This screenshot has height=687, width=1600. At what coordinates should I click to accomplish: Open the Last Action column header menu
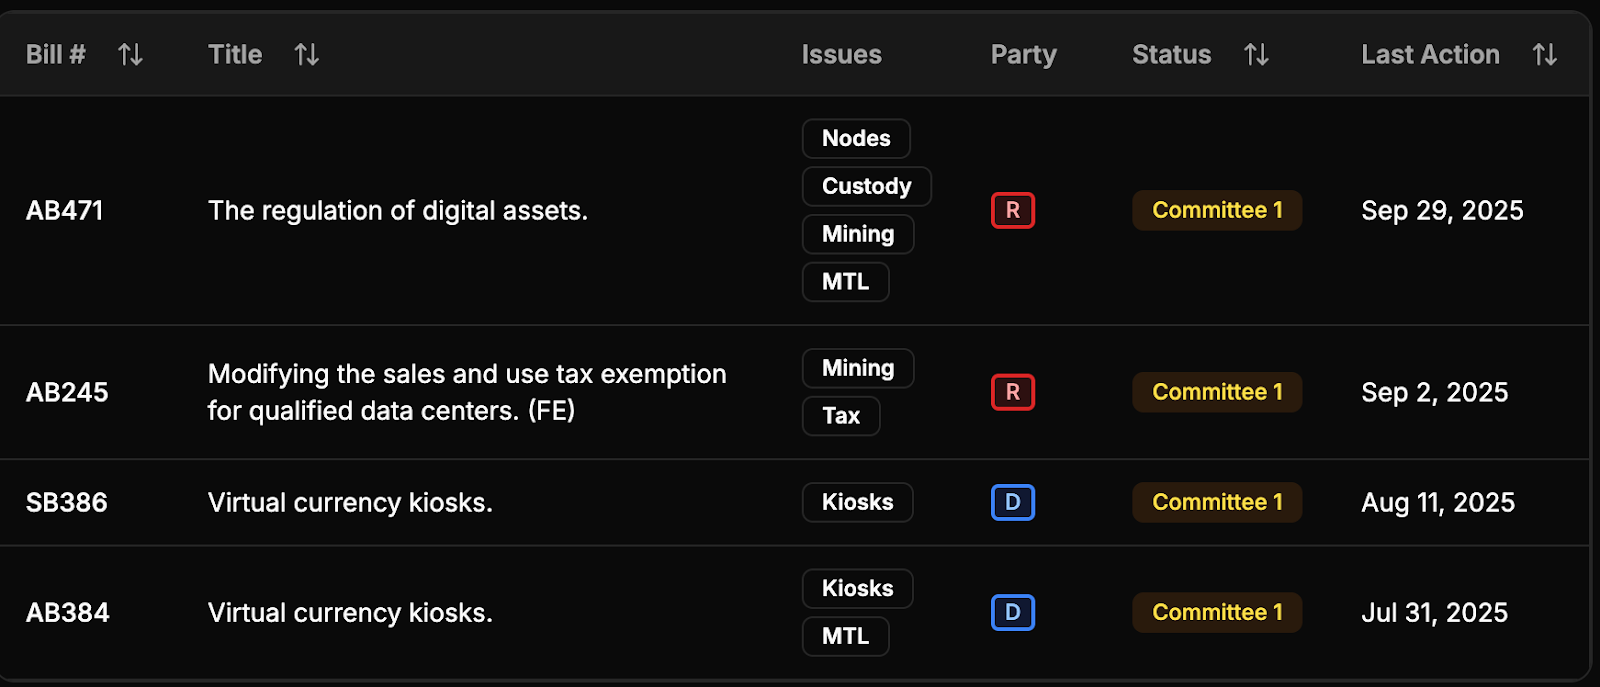point(1429,55)
